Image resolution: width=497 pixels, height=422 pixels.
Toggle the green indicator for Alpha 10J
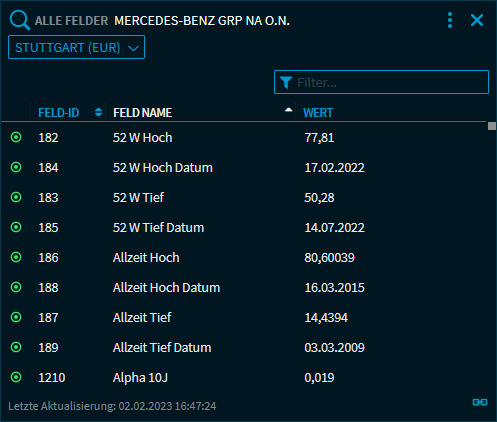16,377
